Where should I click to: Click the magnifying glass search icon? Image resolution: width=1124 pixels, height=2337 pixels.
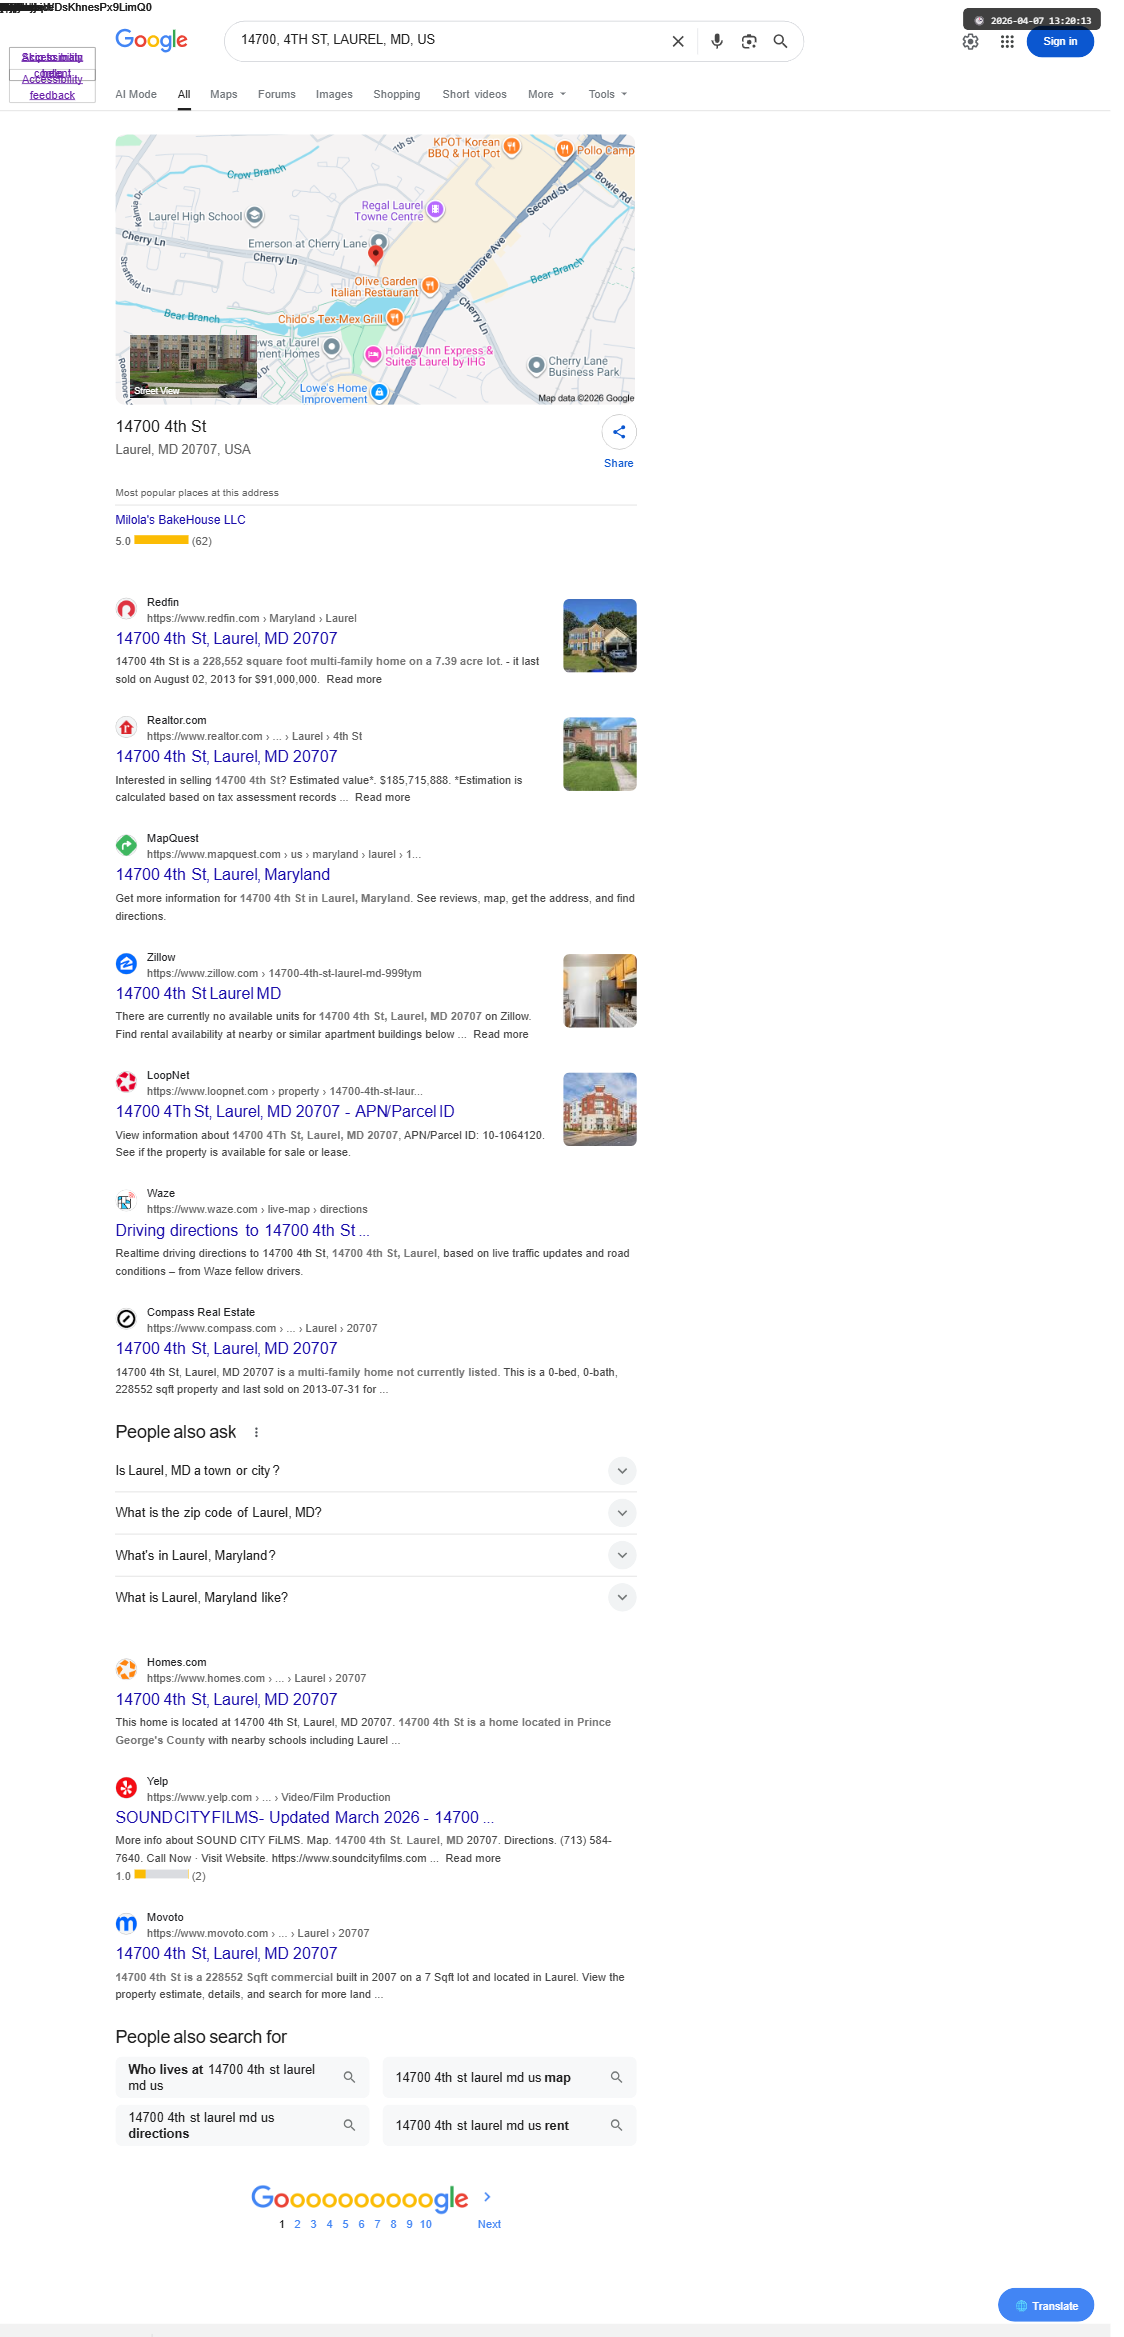click(781, 41)
